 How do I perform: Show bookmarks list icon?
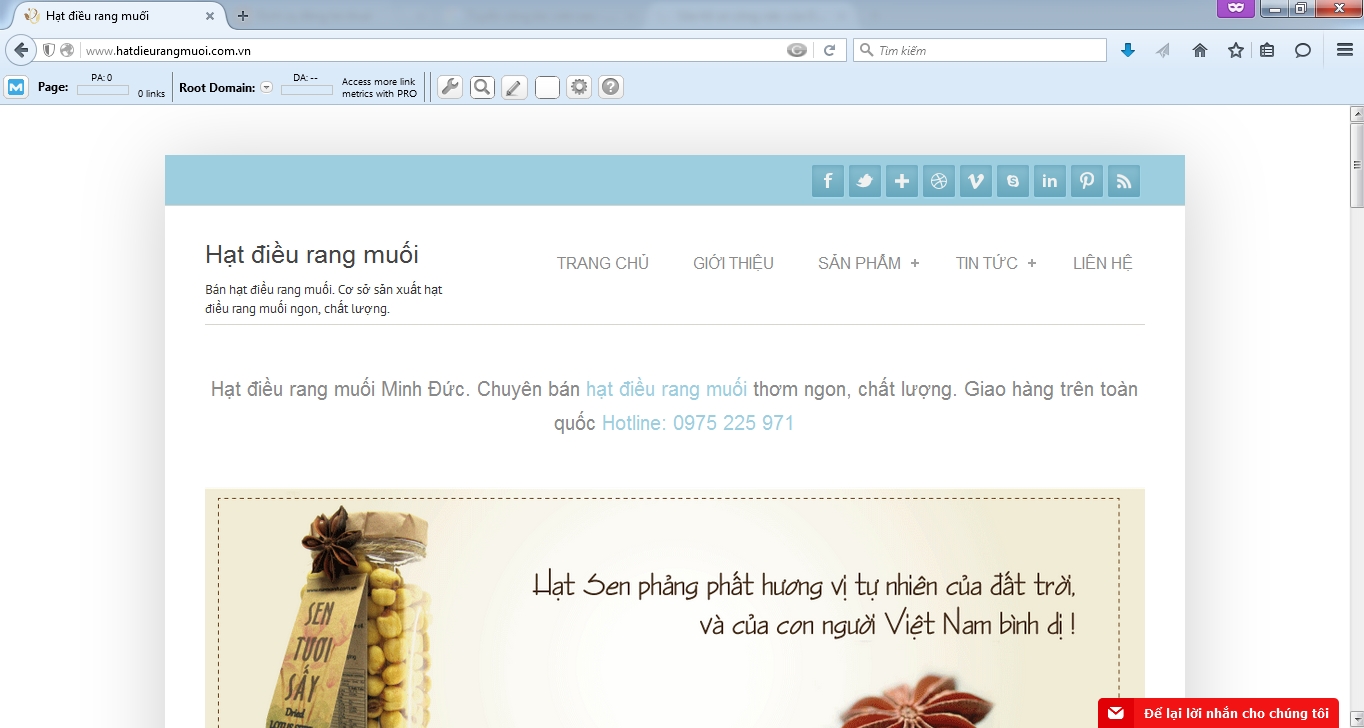point(1267,50)
